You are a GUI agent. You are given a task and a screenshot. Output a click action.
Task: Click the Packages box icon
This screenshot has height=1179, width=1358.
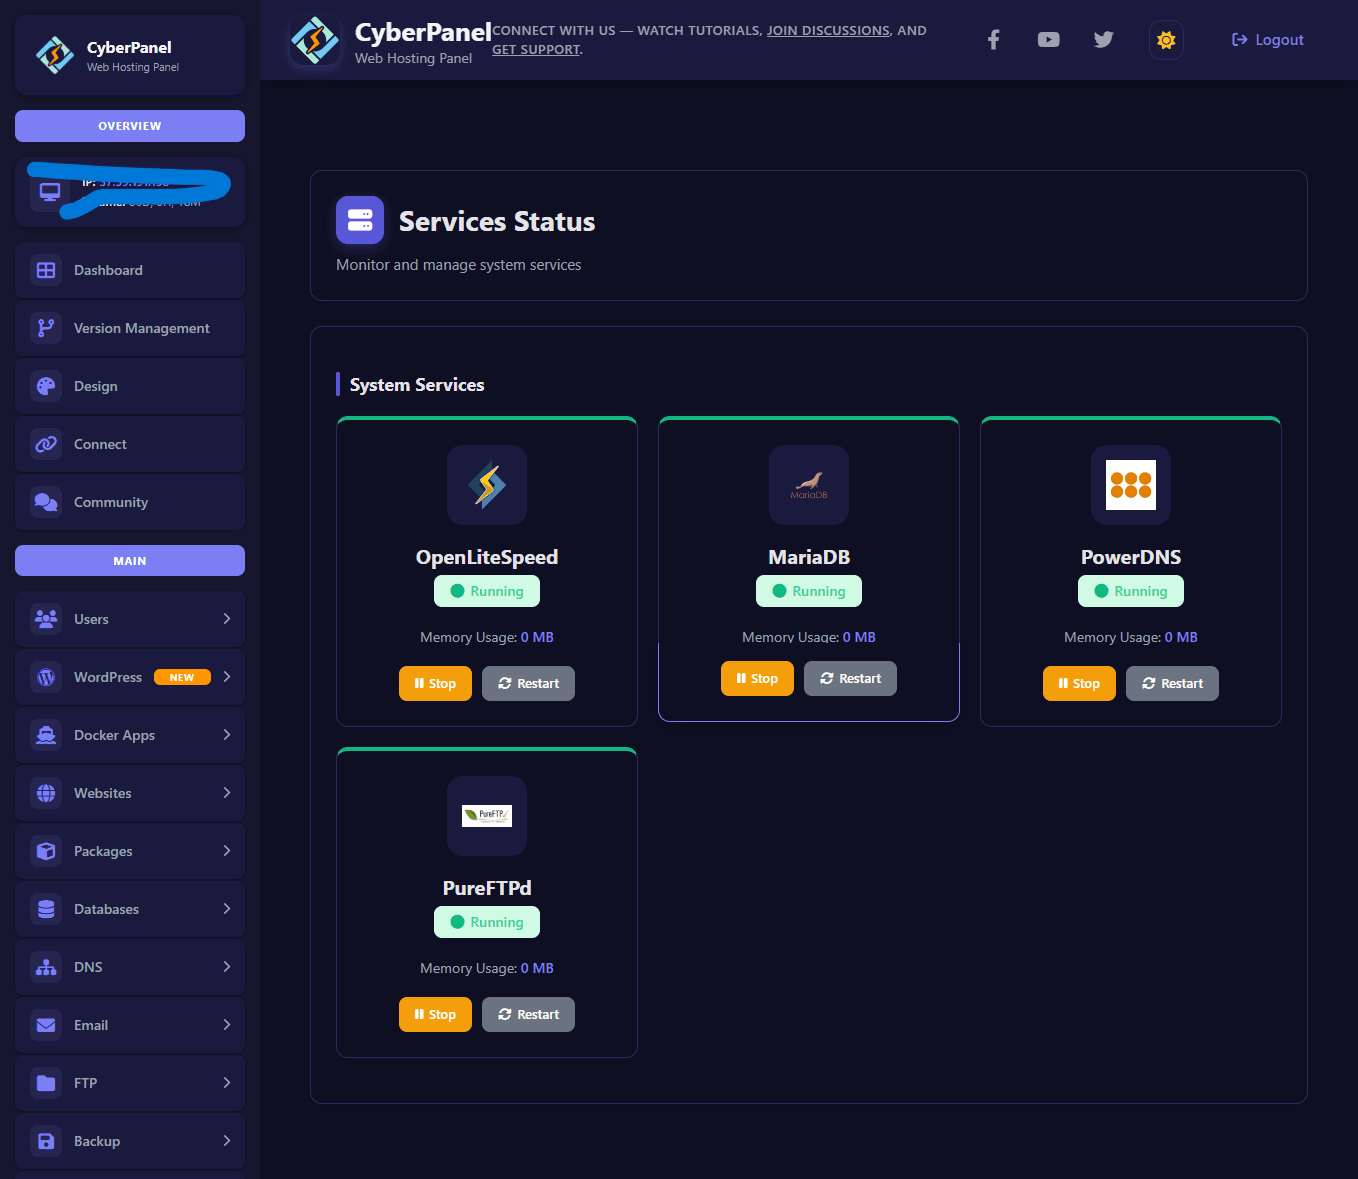tap(46, 851)
